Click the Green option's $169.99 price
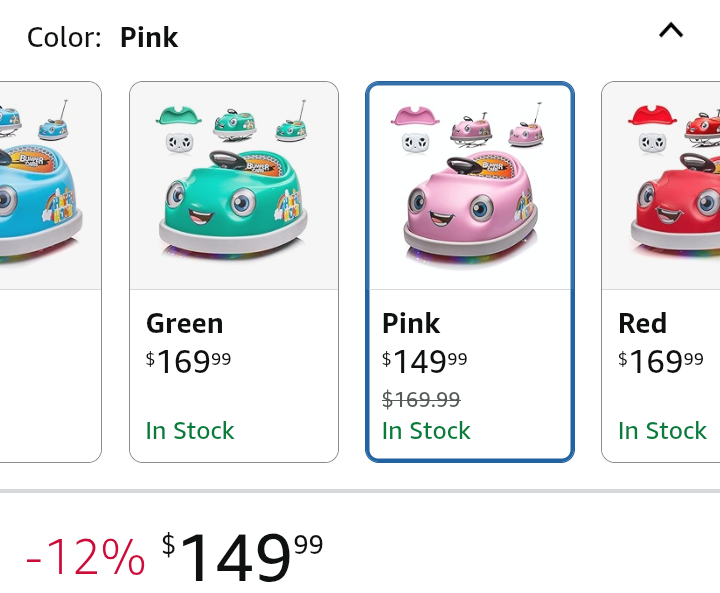The height and width of the screenshot is (593, 720). pyautogui.click(x=189, y=361)
